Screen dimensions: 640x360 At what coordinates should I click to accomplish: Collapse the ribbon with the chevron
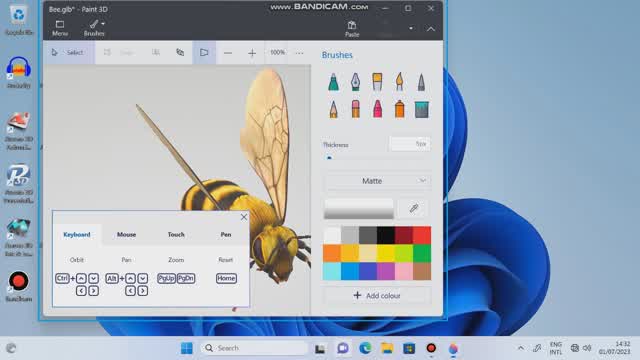pos(431,29)
